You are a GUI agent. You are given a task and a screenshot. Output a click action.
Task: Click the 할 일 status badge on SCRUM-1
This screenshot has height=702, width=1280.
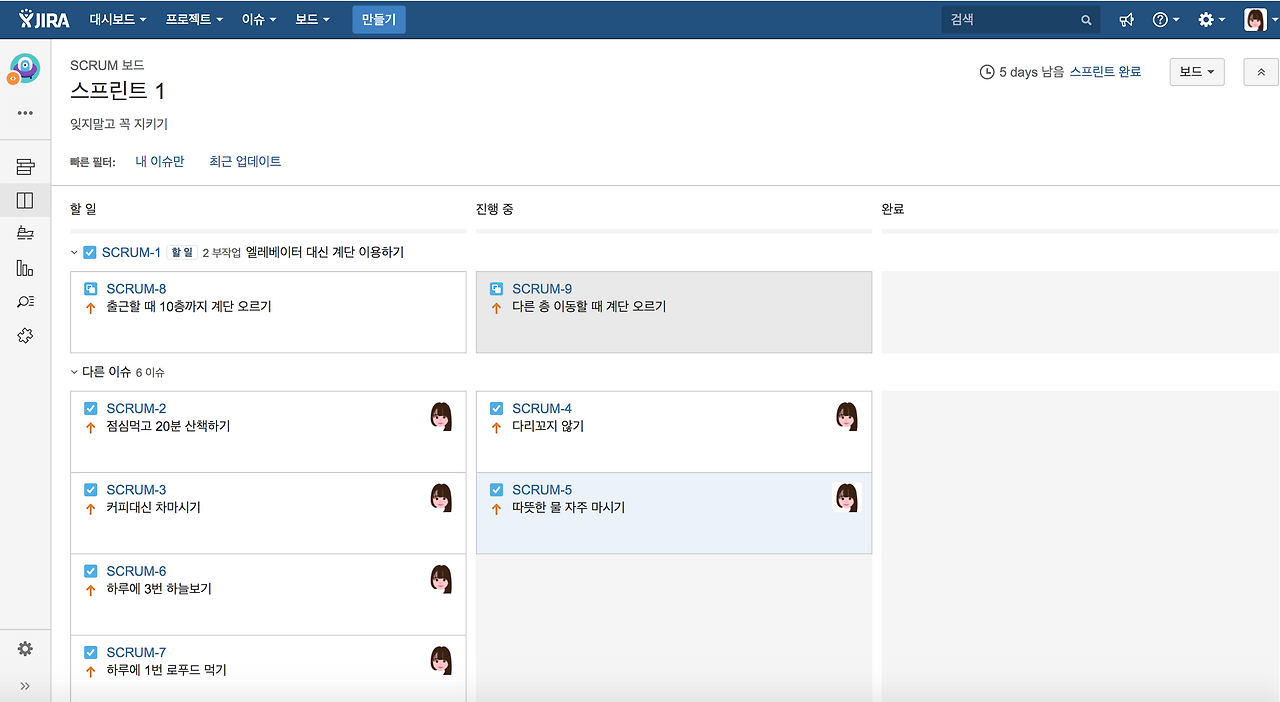coord(182,253)
